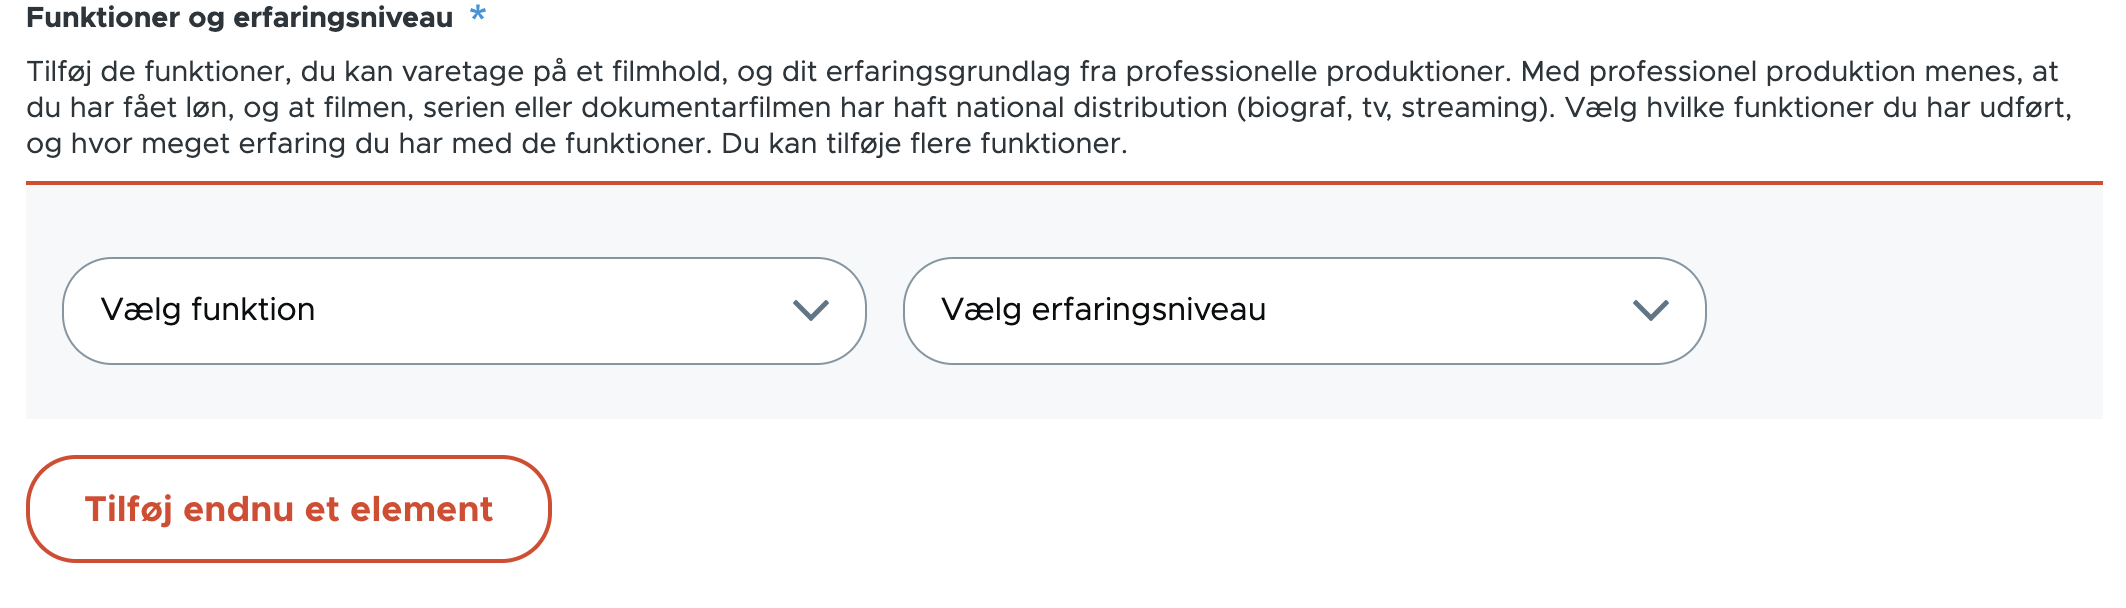Click the chevron arrow in Vælg funktion
2126x608 pixels.
click(x=810, y=310)
